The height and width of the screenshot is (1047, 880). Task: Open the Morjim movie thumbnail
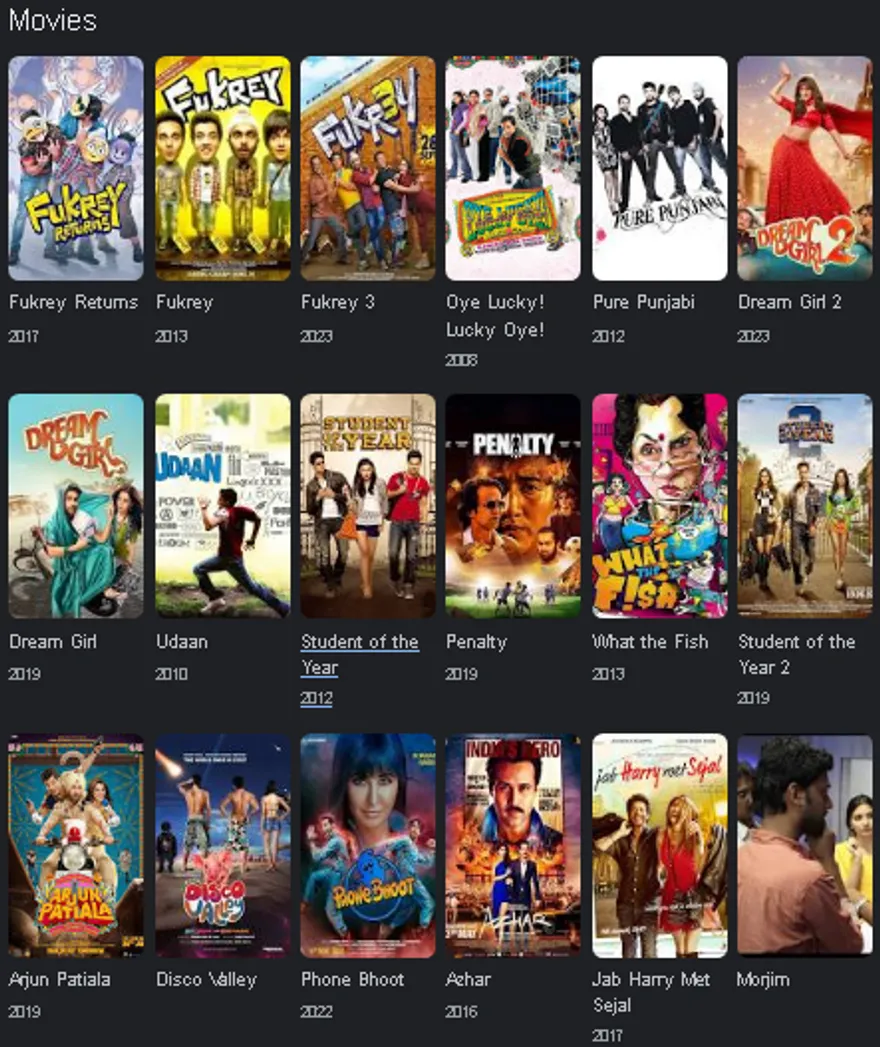coord(805,845)
